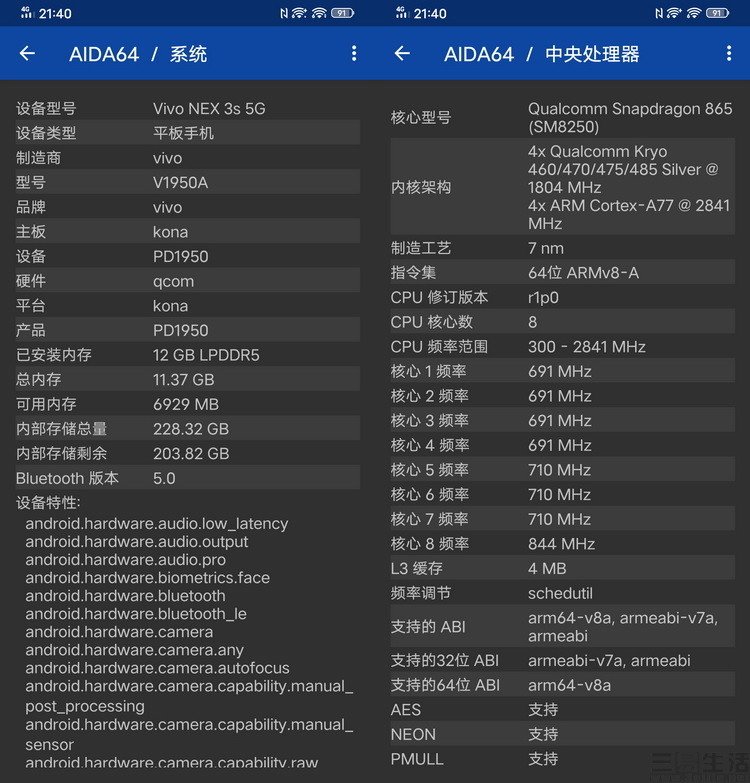
Task: Select the value '300 - 2841 MHz'
Action: tap(587, 346)
